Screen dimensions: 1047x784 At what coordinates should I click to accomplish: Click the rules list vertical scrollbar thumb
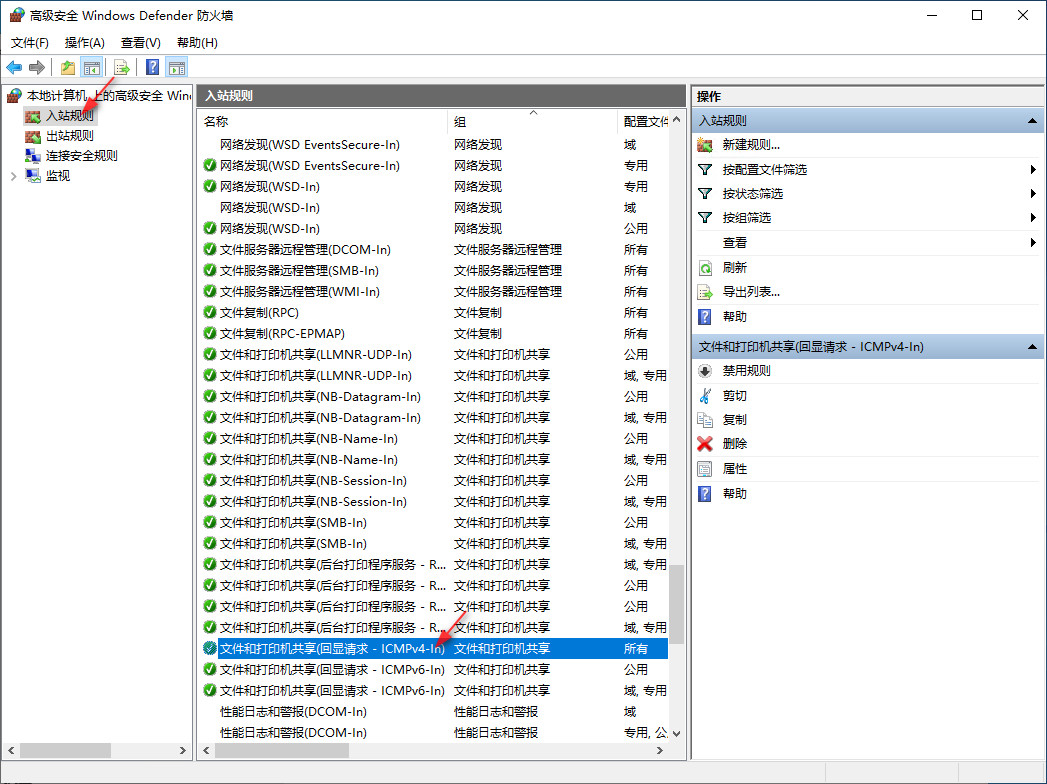pyautogui.click(x=676, y=604)
